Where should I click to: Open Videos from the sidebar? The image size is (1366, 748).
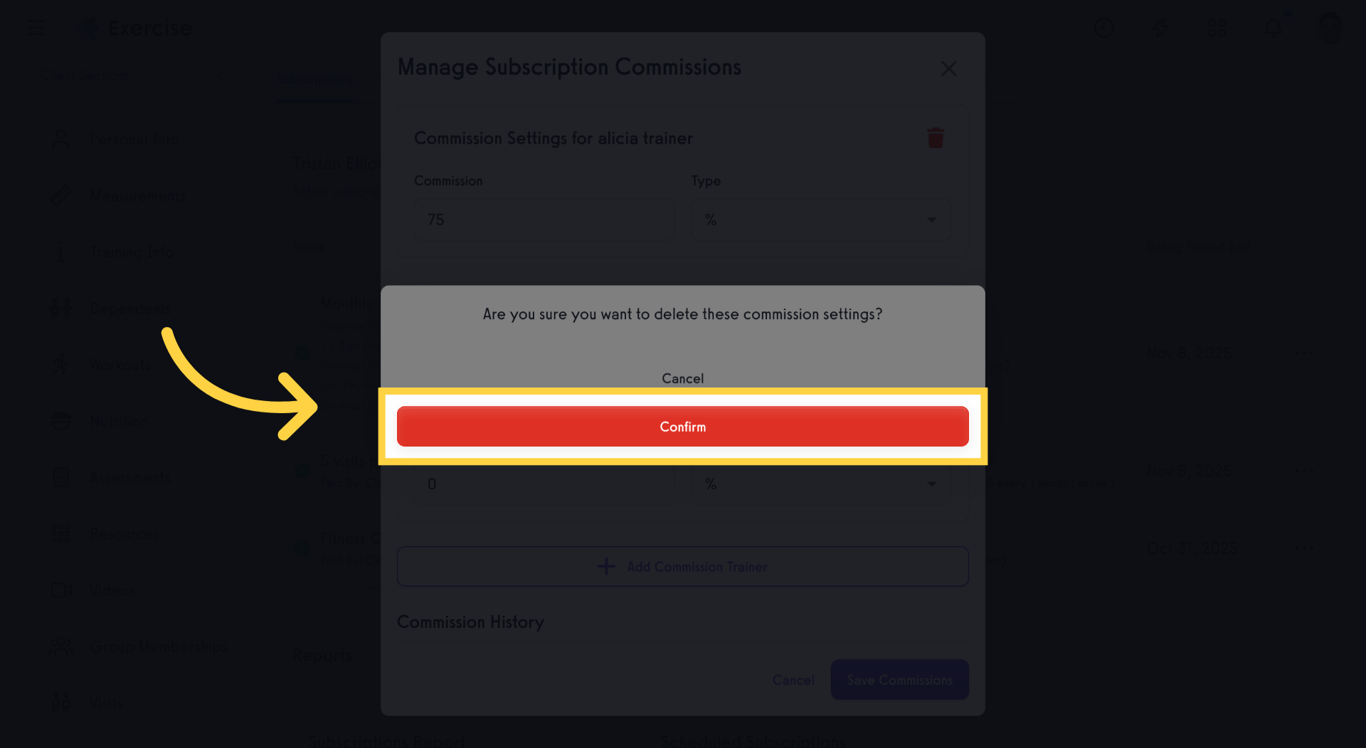(112, 591)
